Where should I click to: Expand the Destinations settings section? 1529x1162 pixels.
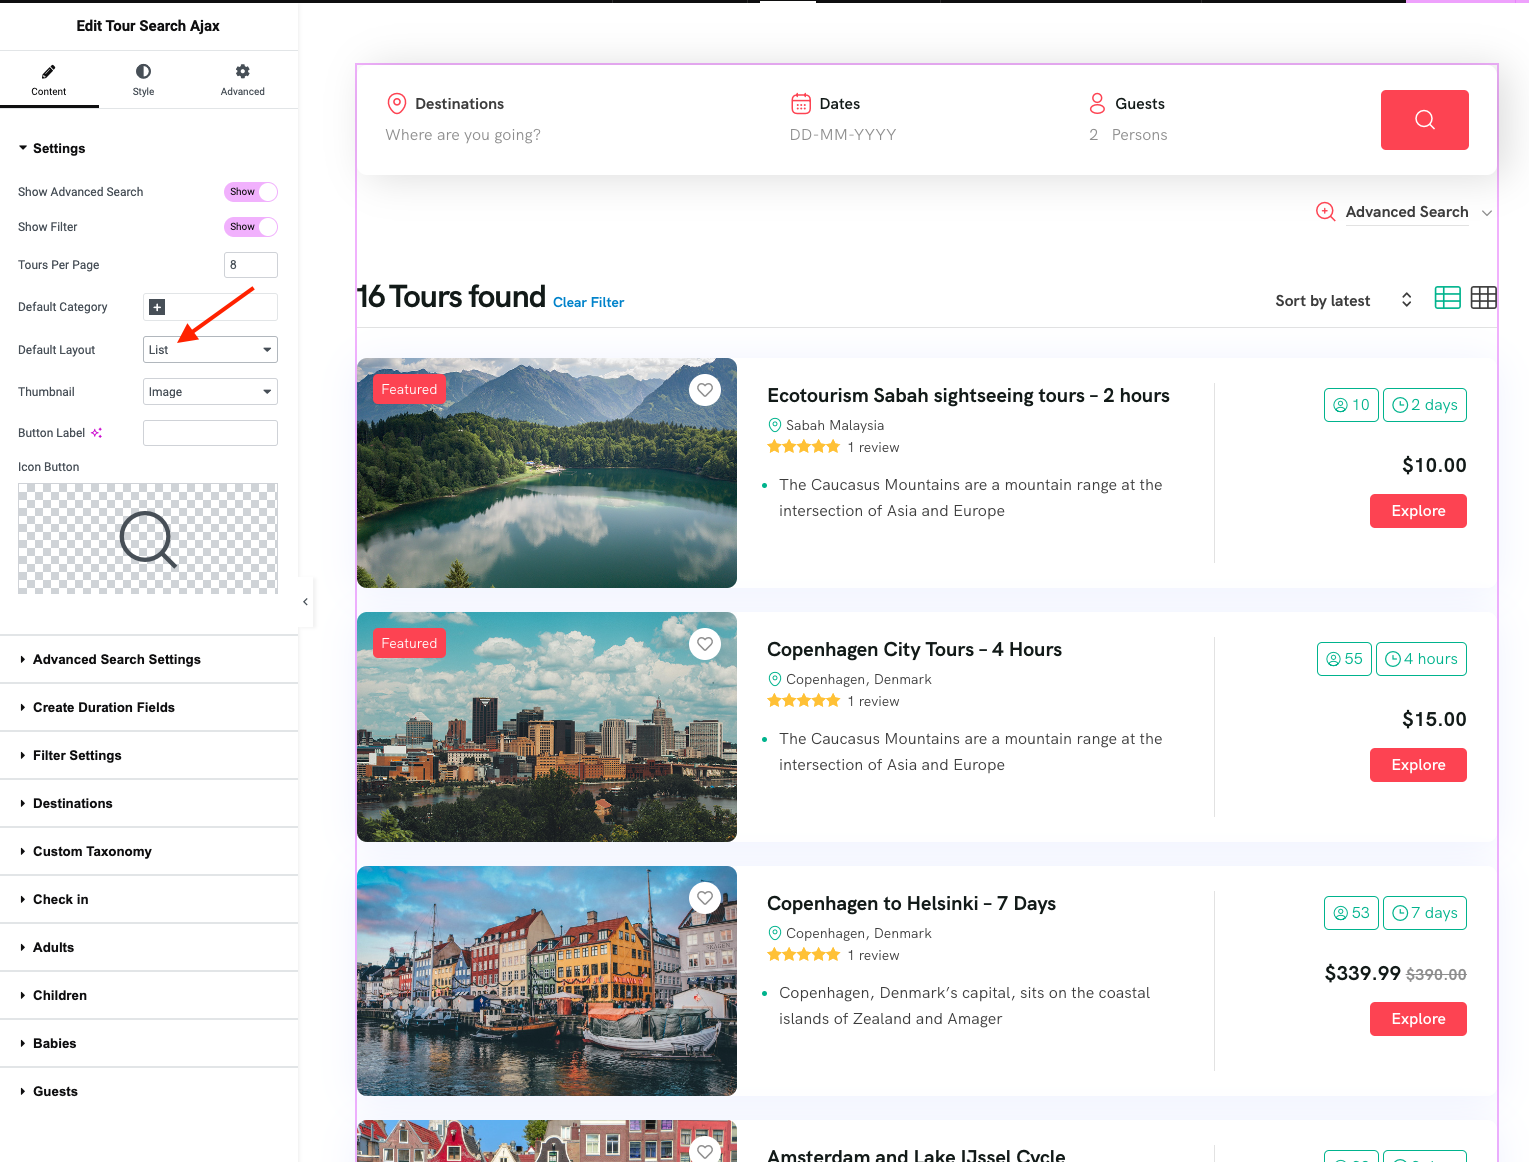point(149,803)
